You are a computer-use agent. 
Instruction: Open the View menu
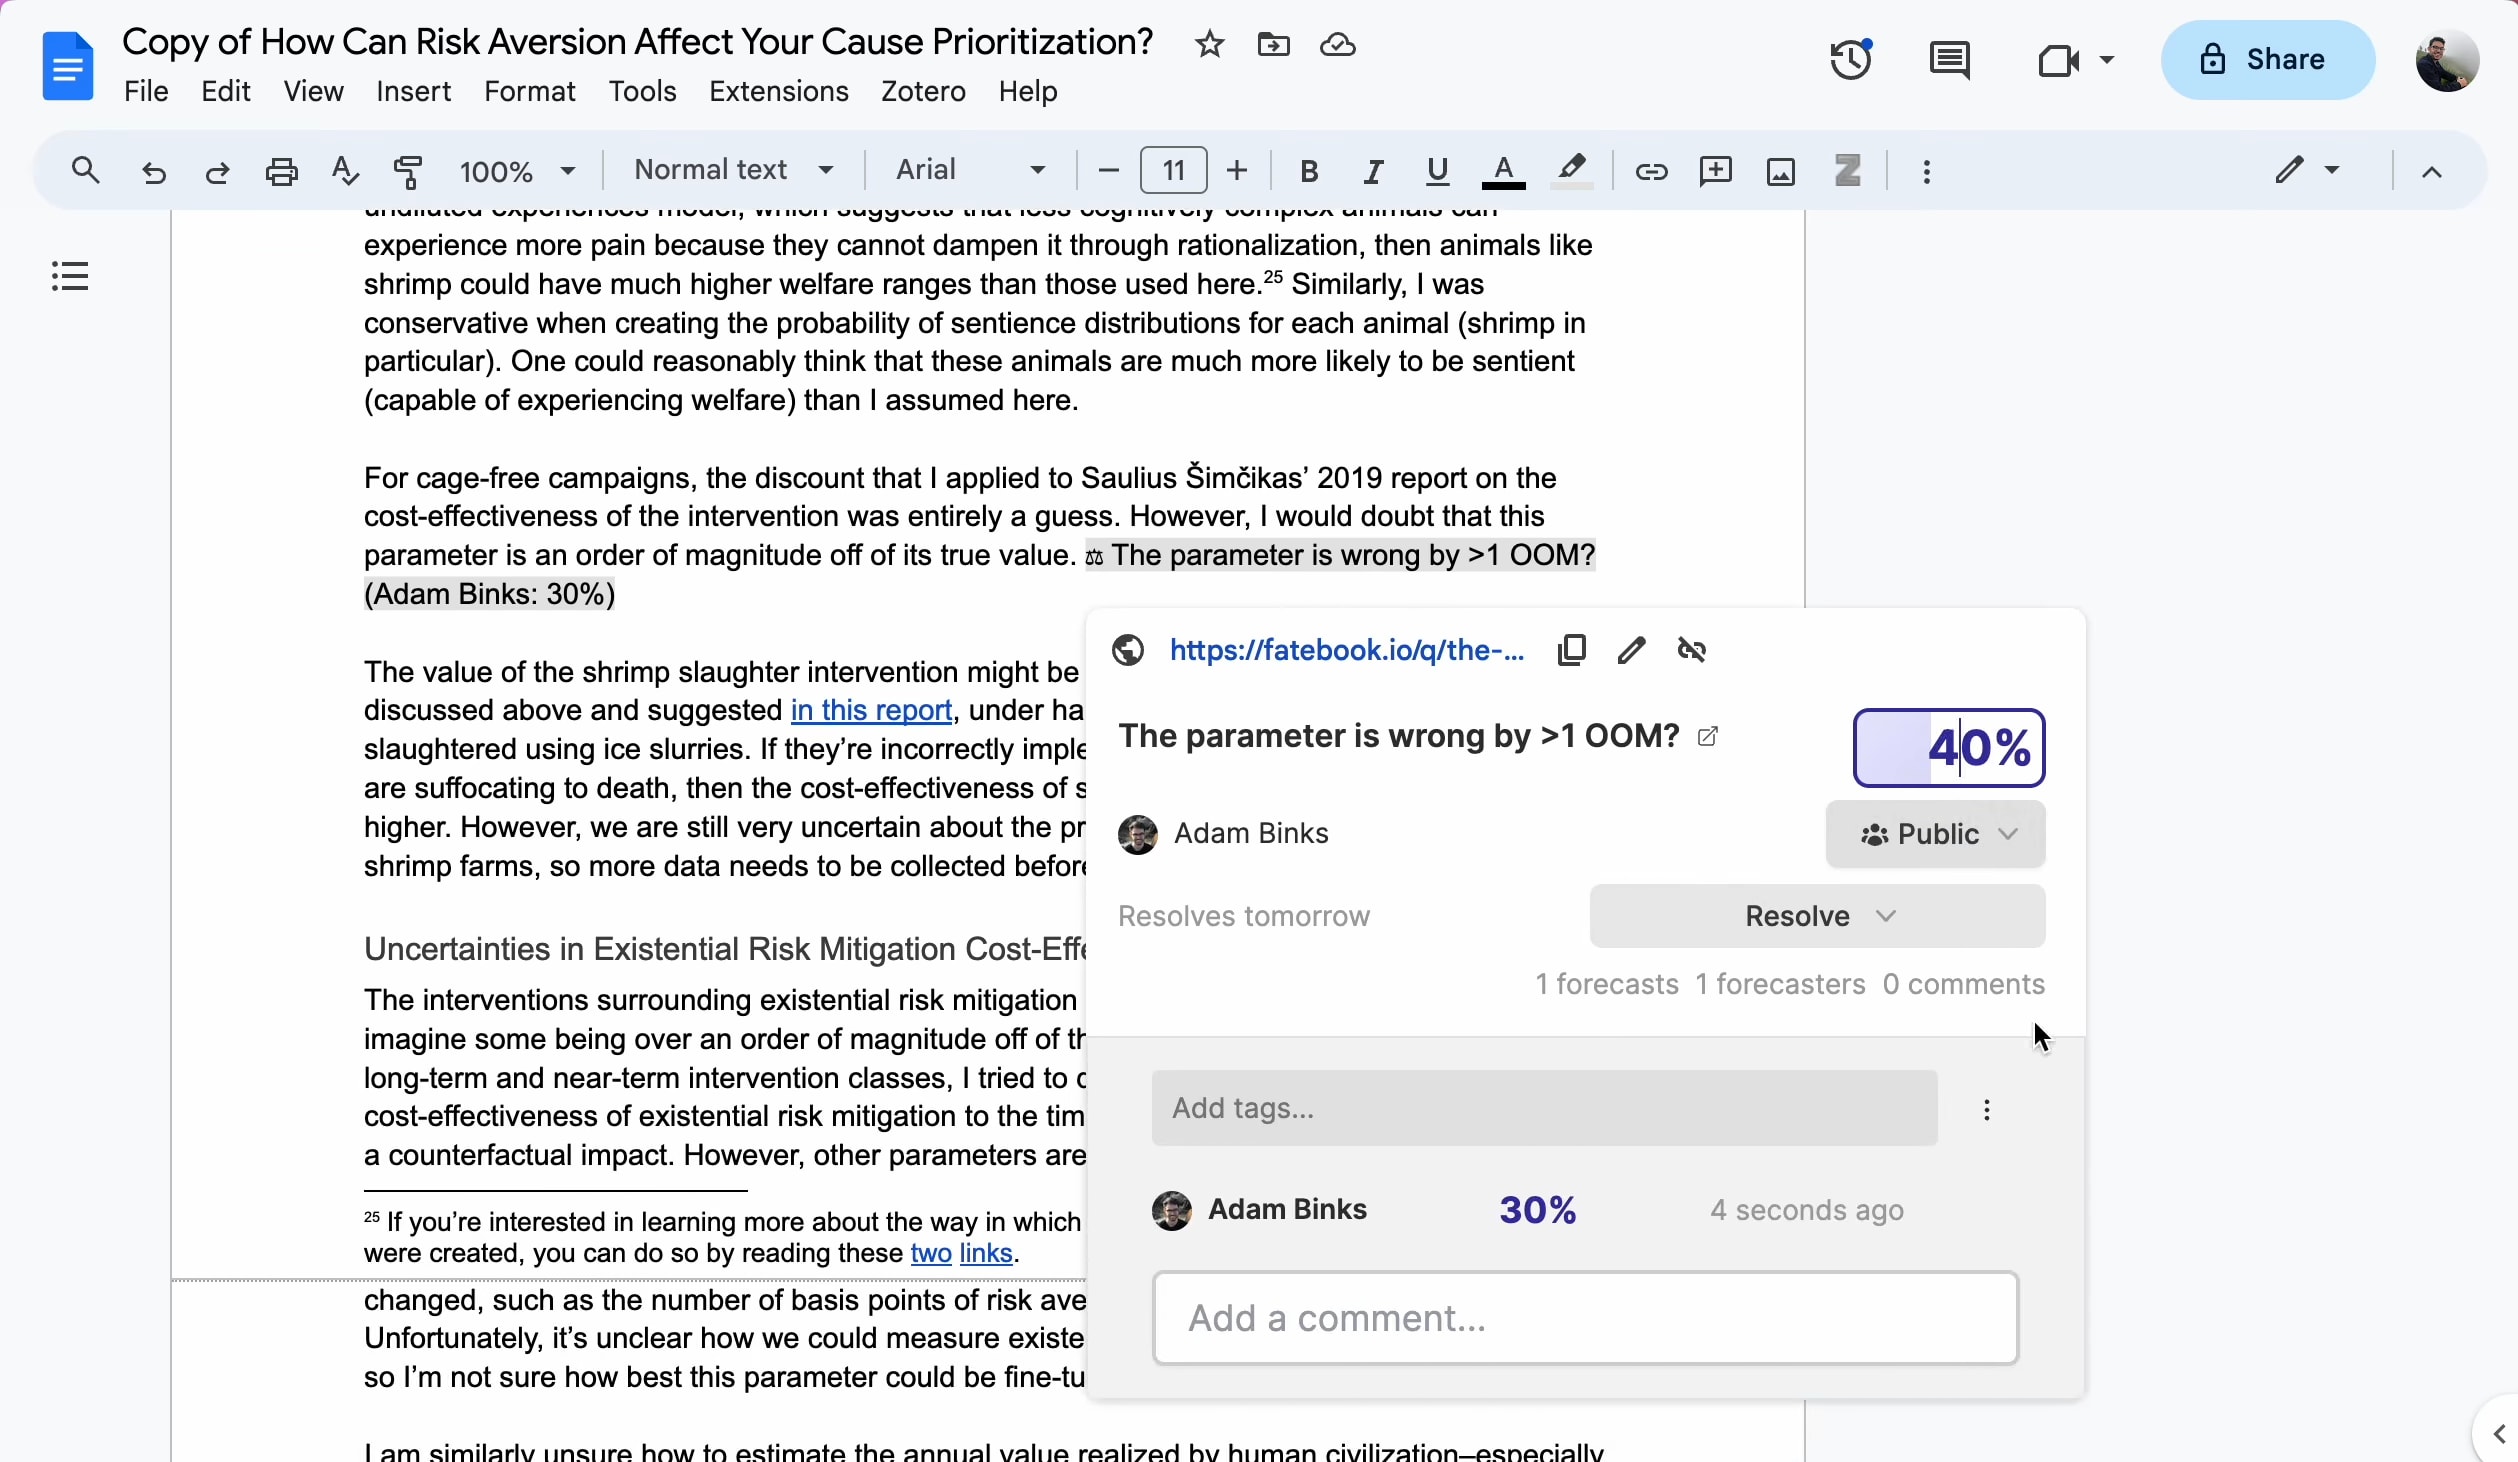point(313,91)
